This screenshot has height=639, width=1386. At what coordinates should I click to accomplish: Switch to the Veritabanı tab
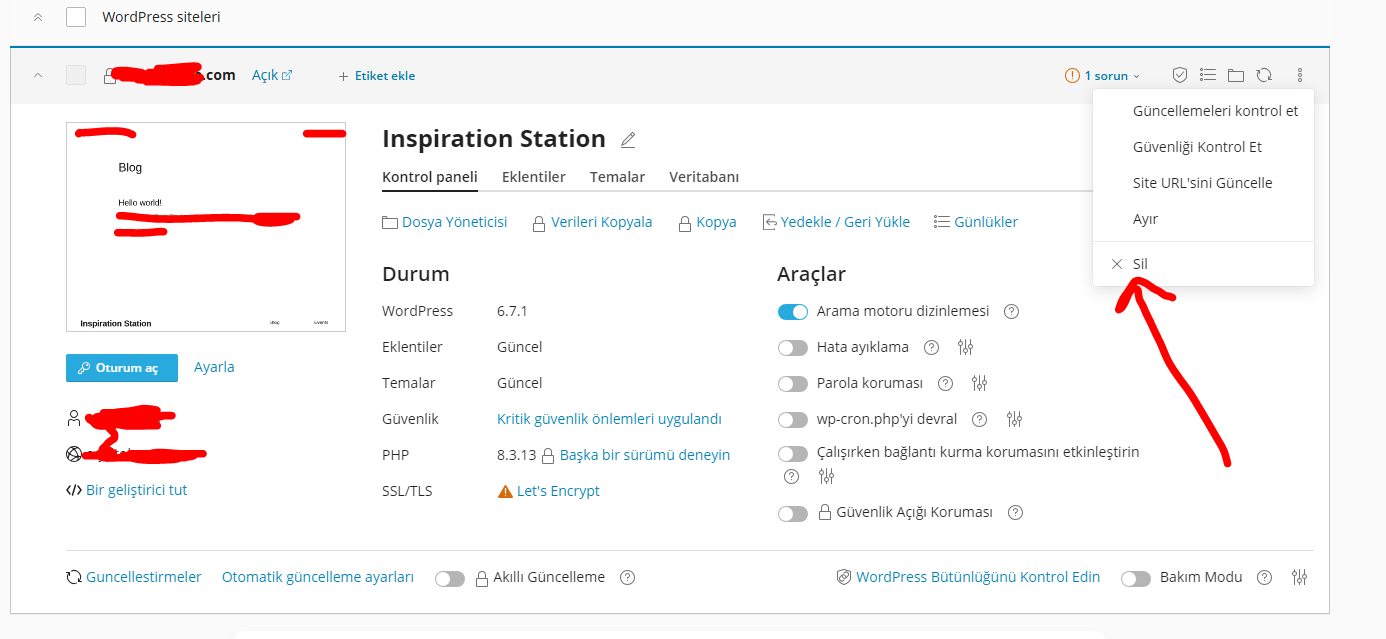704,177
